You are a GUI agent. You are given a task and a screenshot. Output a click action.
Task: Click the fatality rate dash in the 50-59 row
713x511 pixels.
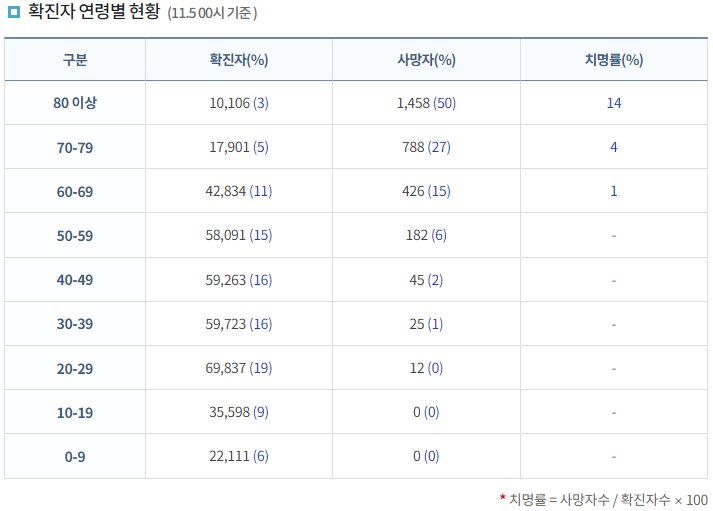tap(614, 236)
